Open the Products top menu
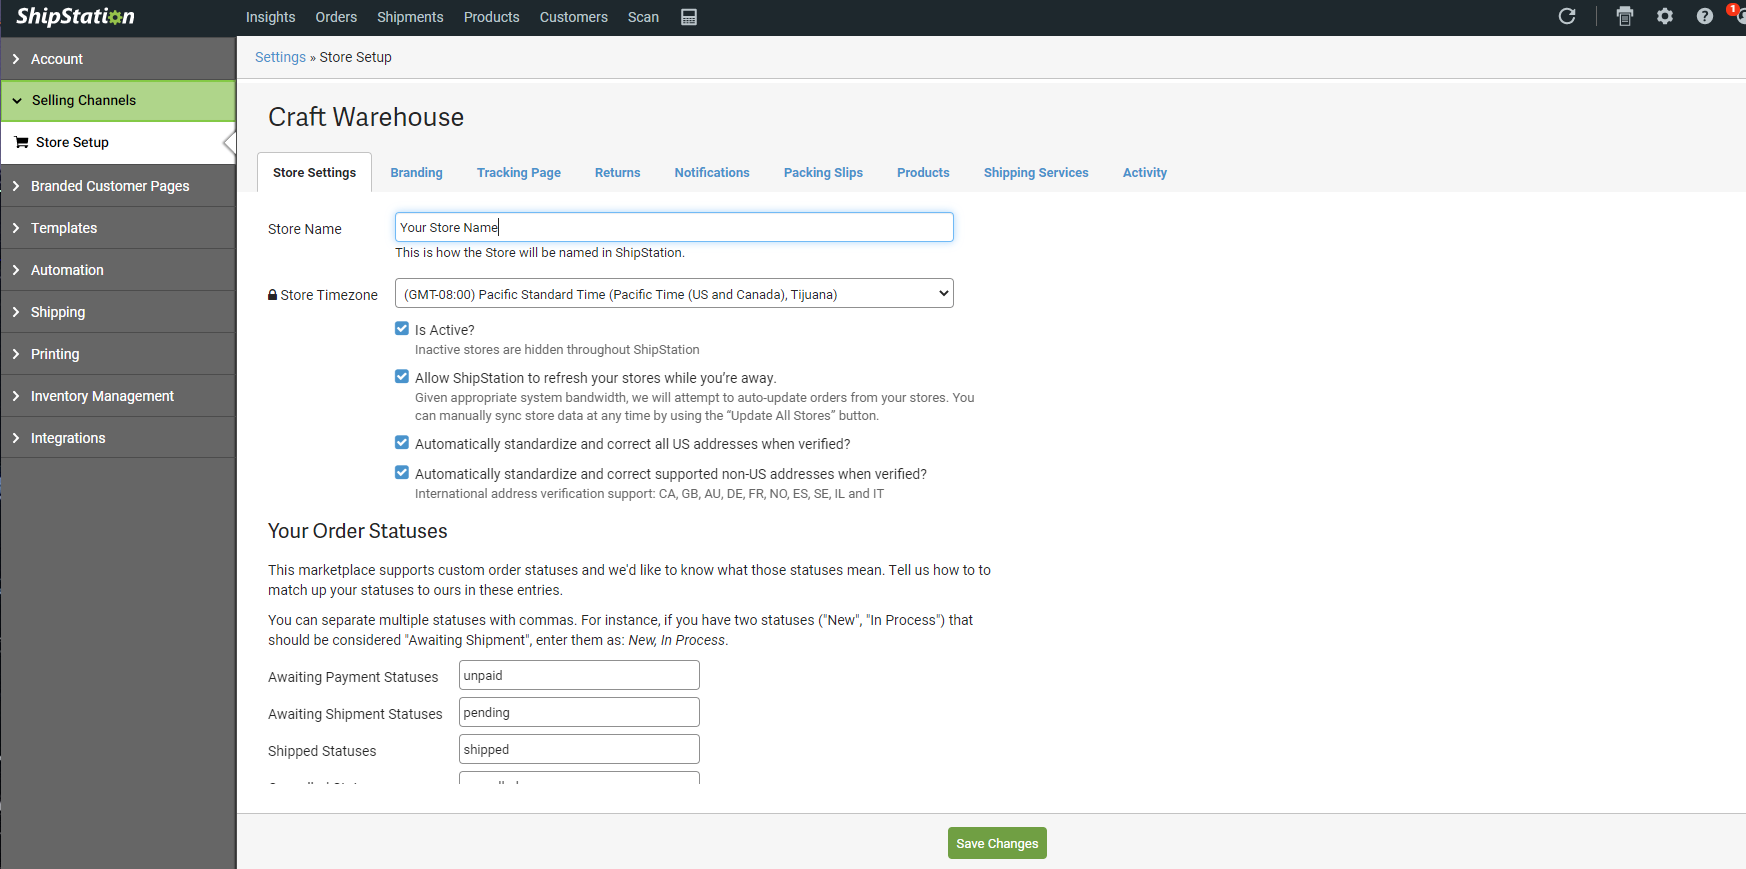 tap(492, 17)
